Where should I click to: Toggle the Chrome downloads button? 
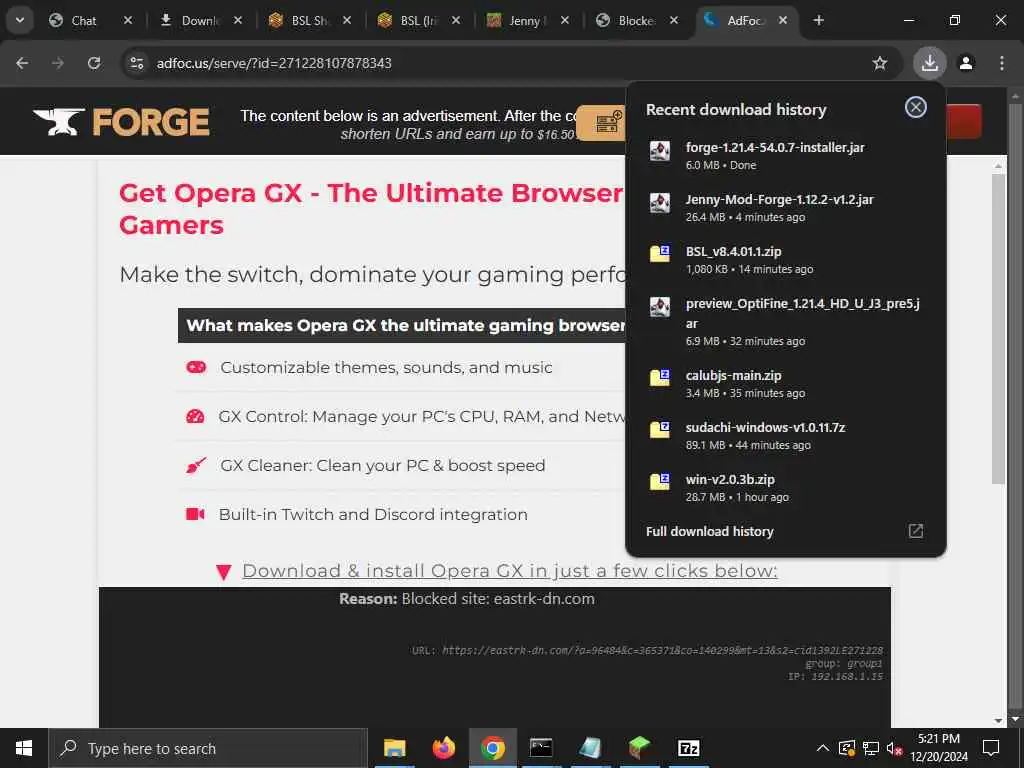point(930,63)
